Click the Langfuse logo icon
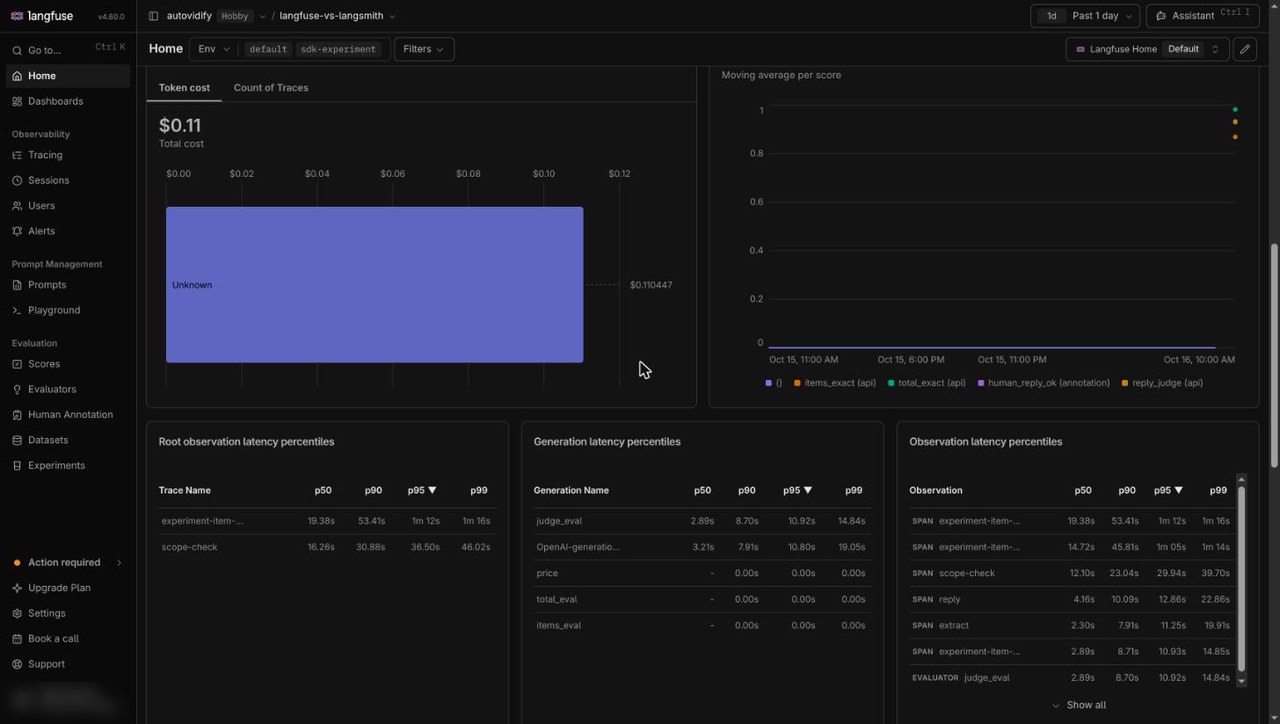This screenshot has height=724, width=1280. click(17, 16)
